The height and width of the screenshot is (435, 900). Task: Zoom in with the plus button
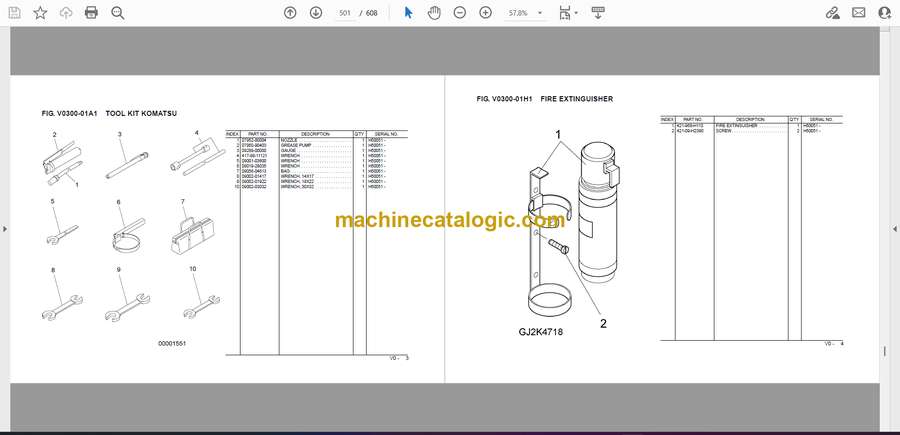point(486,13)
